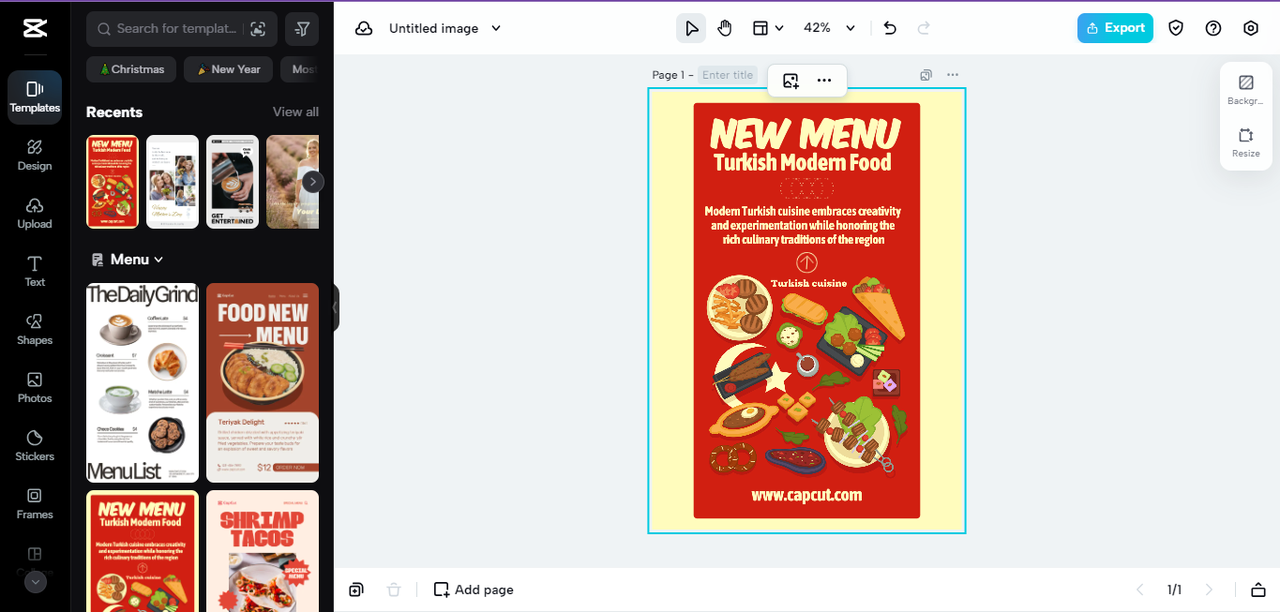Open the Resize panel button

(x=1246, y=142)
